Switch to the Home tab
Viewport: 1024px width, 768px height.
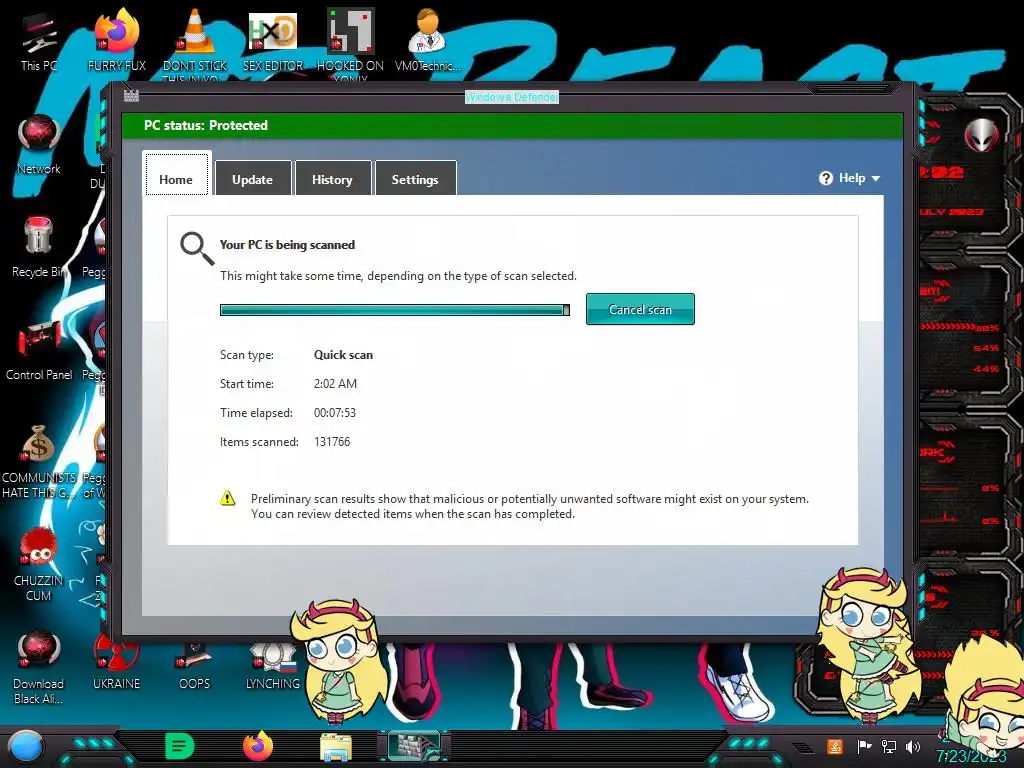[176, 174]
